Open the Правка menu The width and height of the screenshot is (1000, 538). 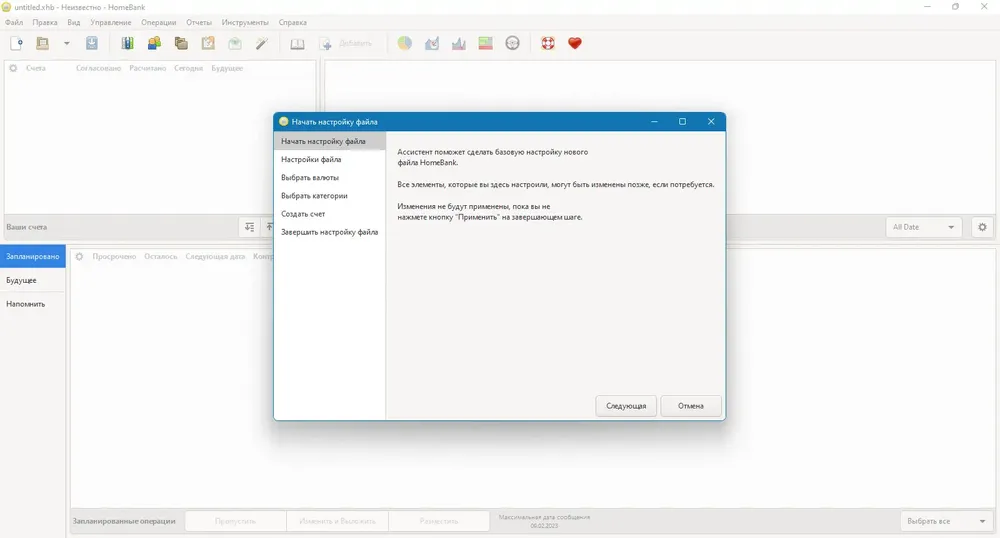click(45, 22)
